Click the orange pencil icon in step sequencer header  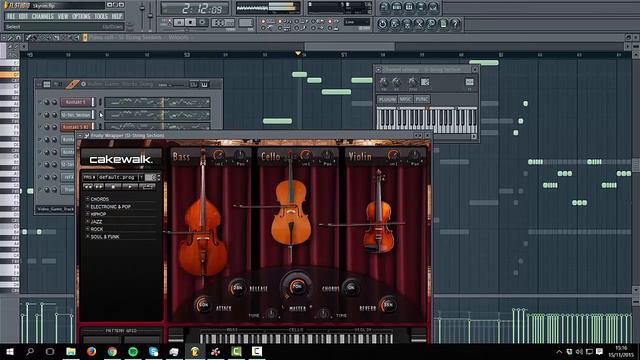click(72, 84)
